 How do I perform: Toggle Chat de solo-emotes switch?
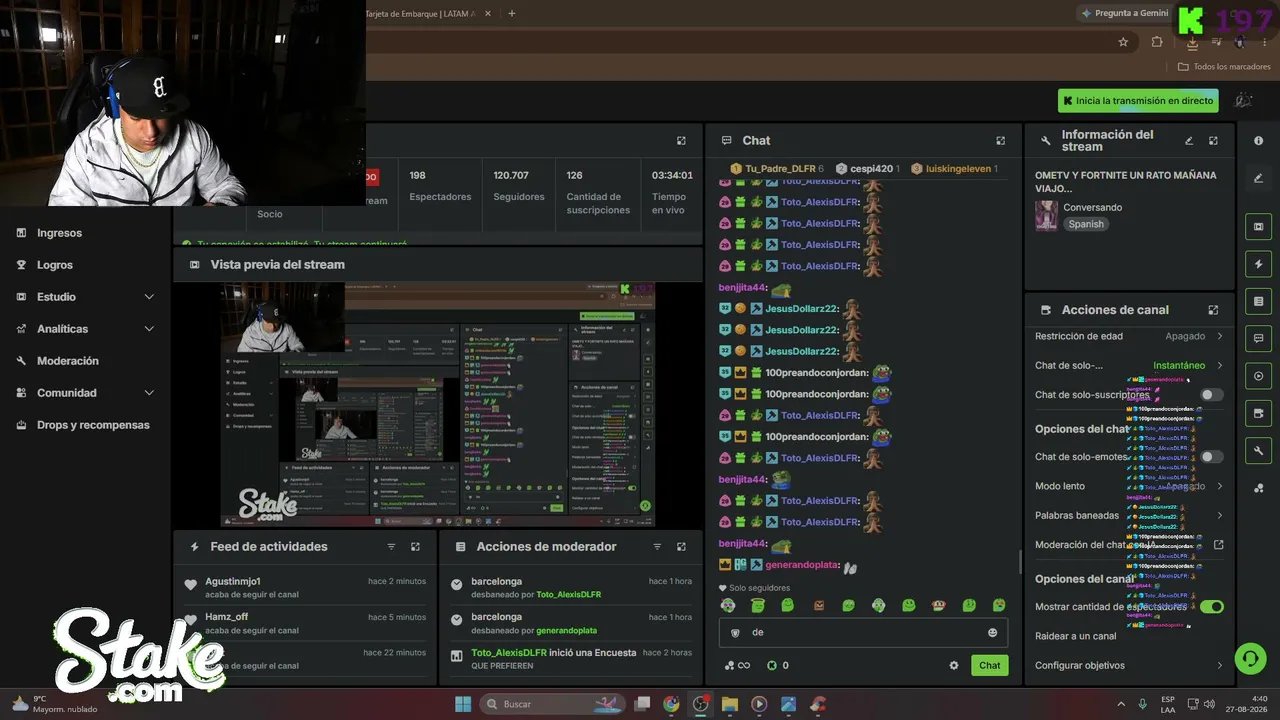click(x=1211, y=457)
